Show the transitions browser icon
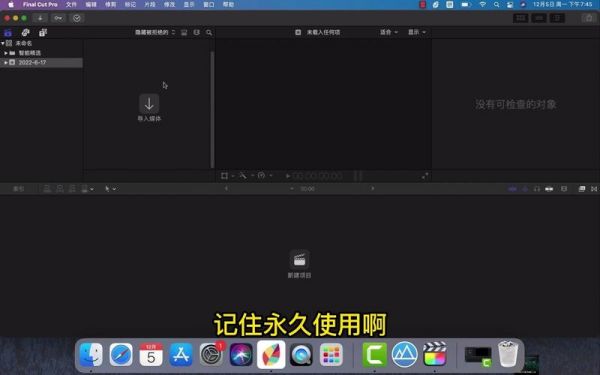 (593, 189)
